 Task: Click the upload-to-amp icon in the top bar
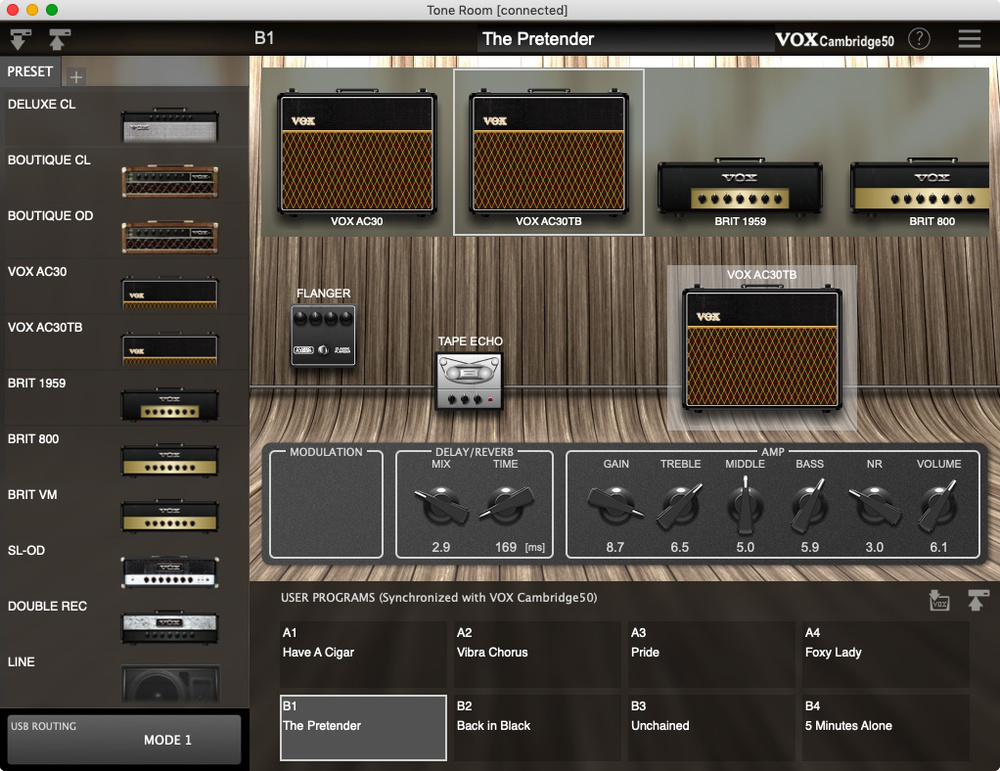pos(59,40)
